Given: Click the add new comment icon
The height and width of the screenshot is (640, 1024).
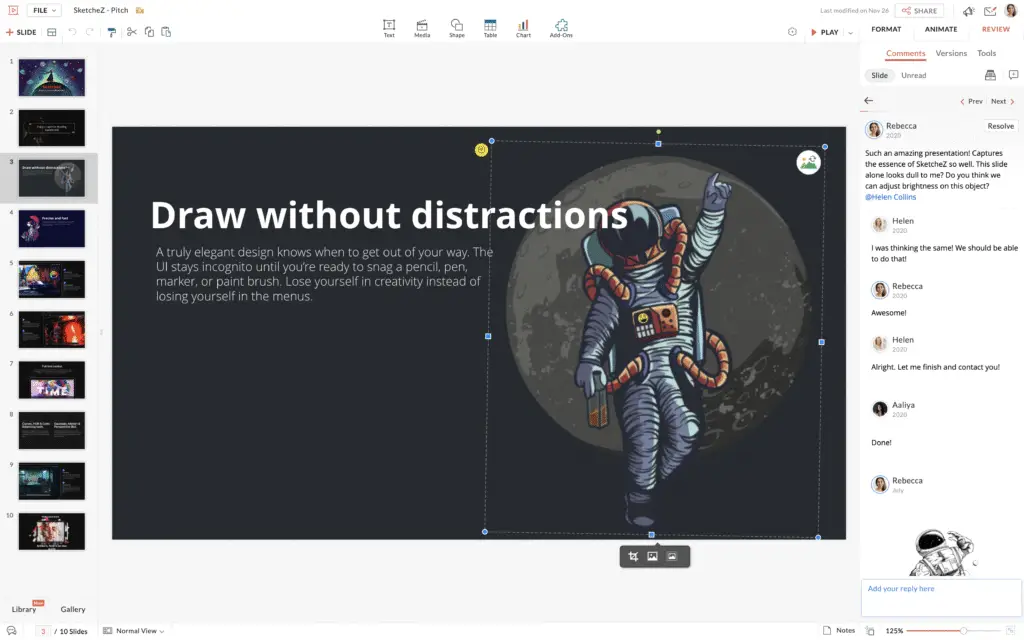Looking at the screenshot, I should 1013,75.
